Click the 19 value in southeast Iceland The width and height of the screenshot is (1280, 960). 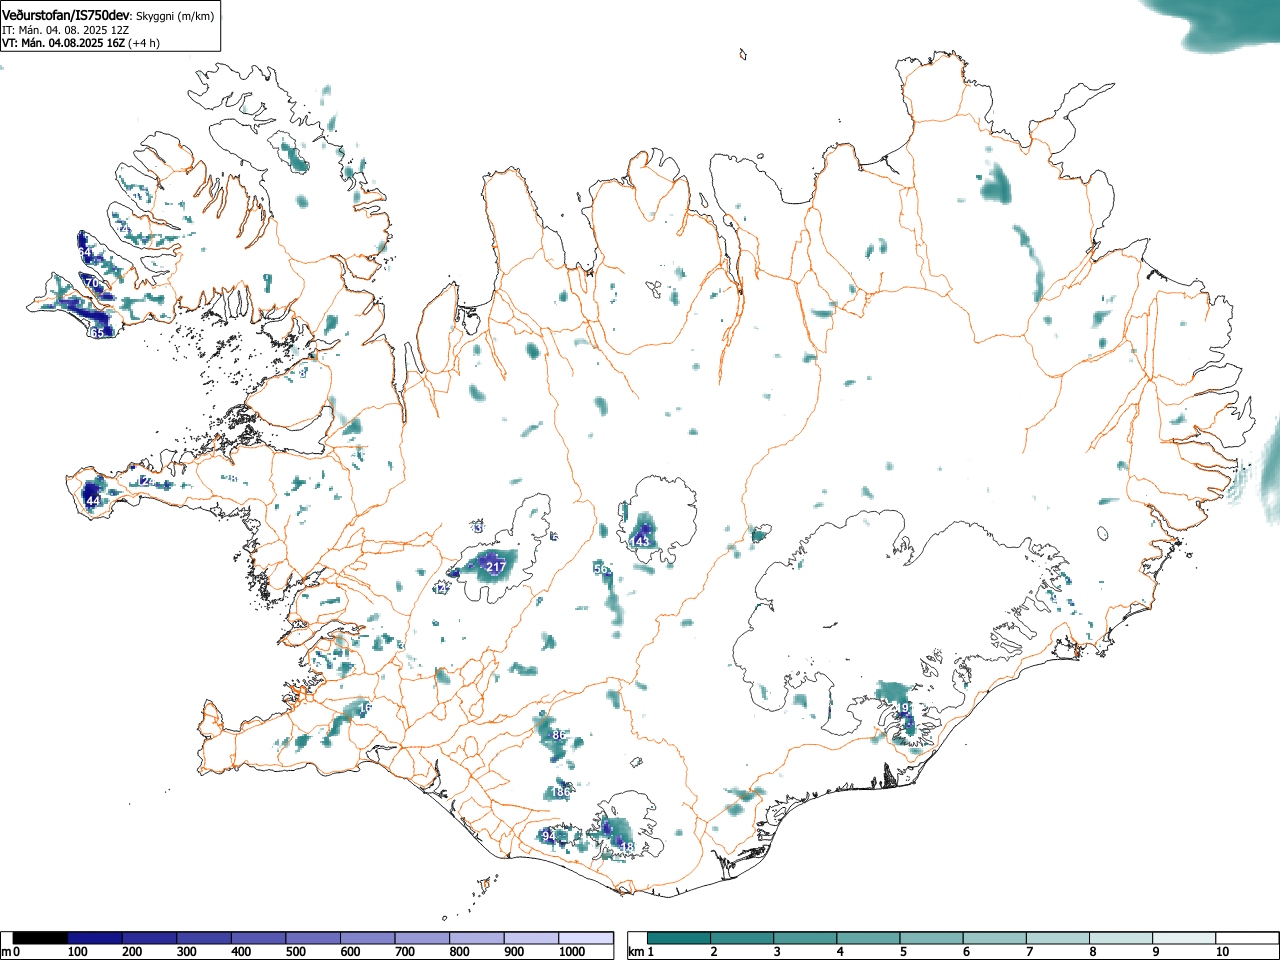pyautogui.click(x=903, y=708)
